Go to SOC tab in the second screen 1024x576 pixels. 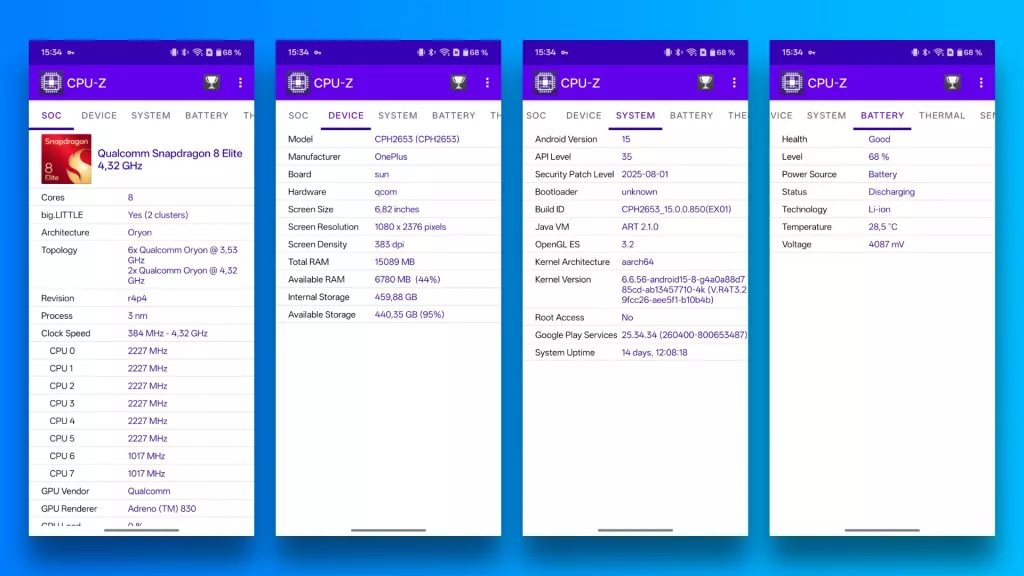point(298,116)
